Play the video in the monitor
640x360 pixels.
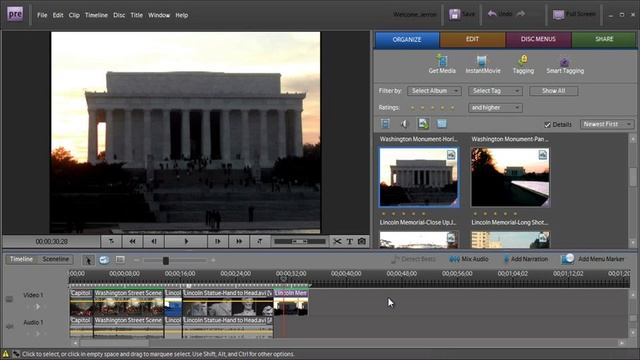(x=186, y=242)
